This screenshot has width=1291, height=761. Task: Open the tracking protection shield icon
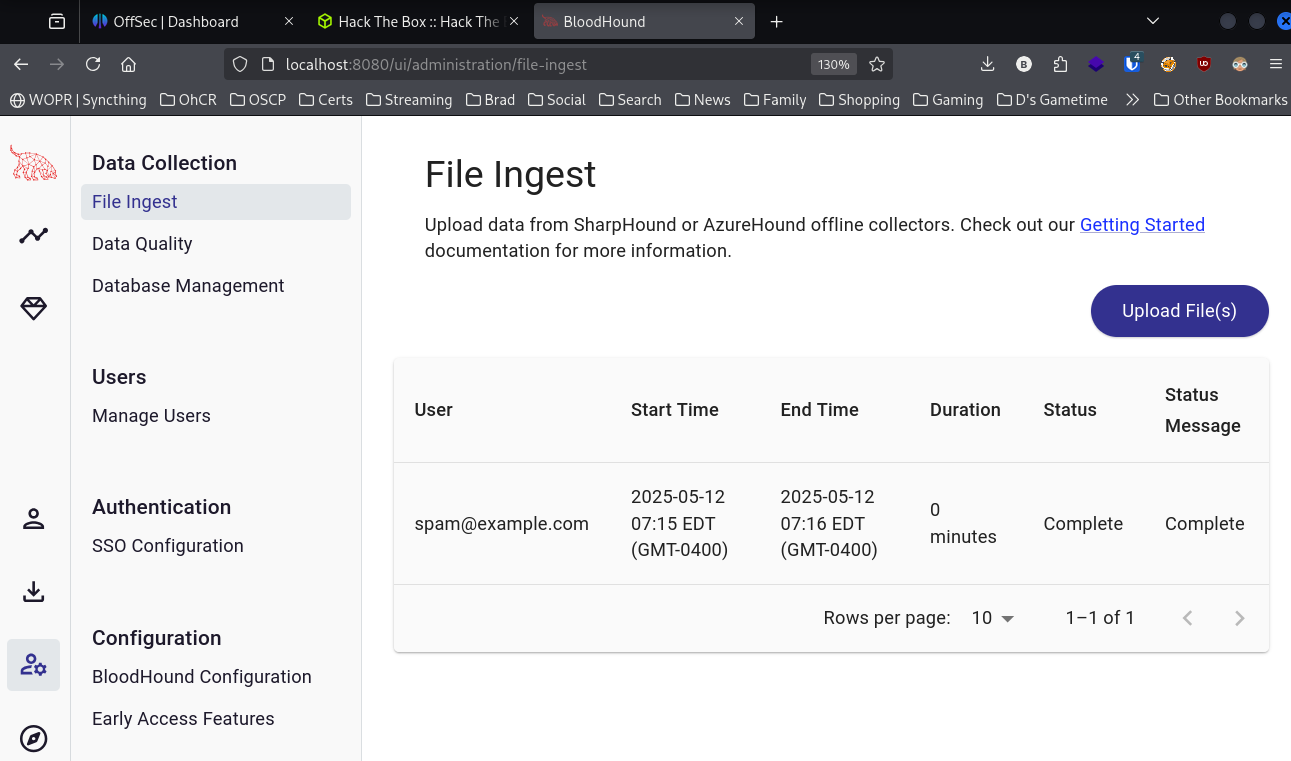pos(240,64)
